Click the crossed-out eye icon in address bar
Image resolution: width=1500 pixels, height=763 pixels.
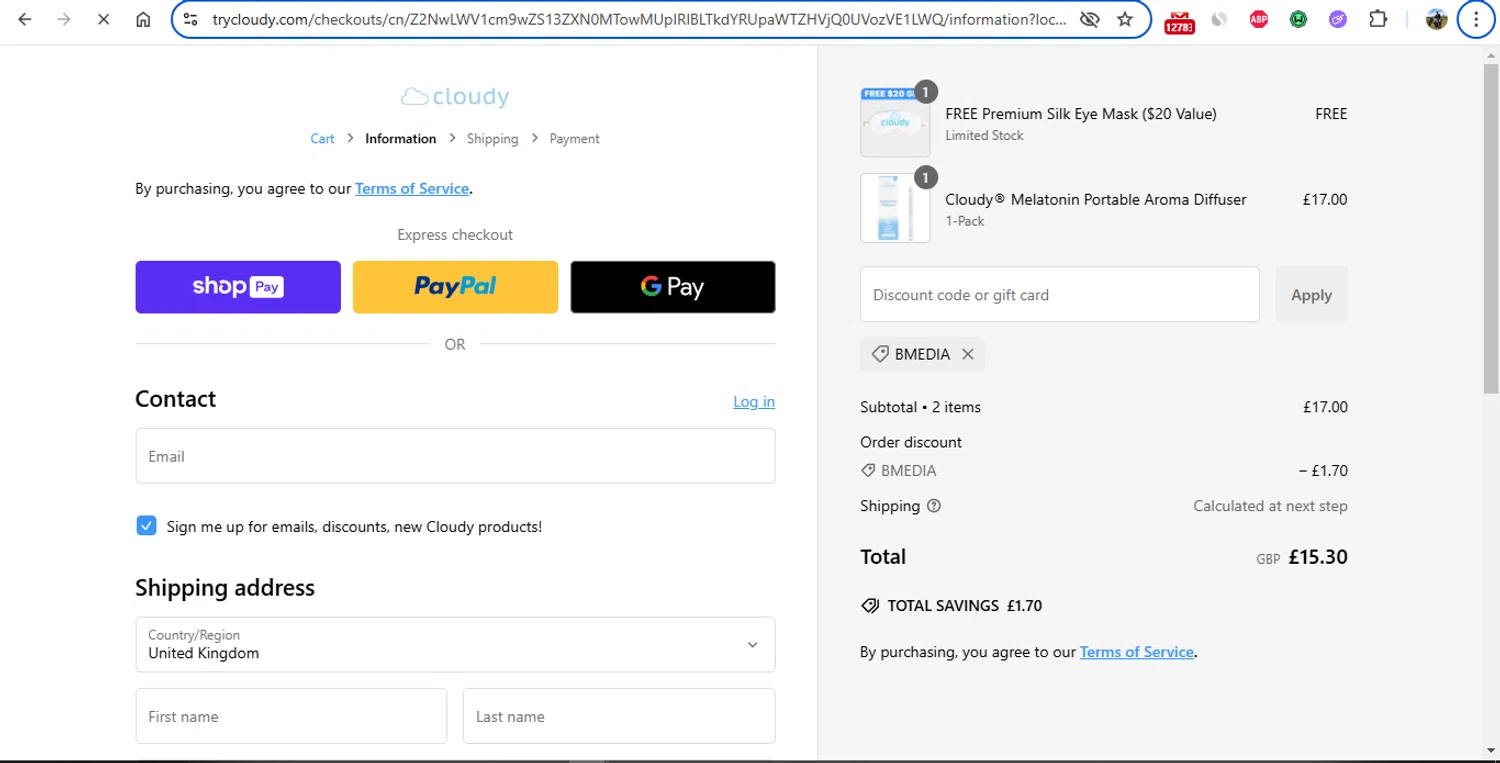tap(1091, 19)
